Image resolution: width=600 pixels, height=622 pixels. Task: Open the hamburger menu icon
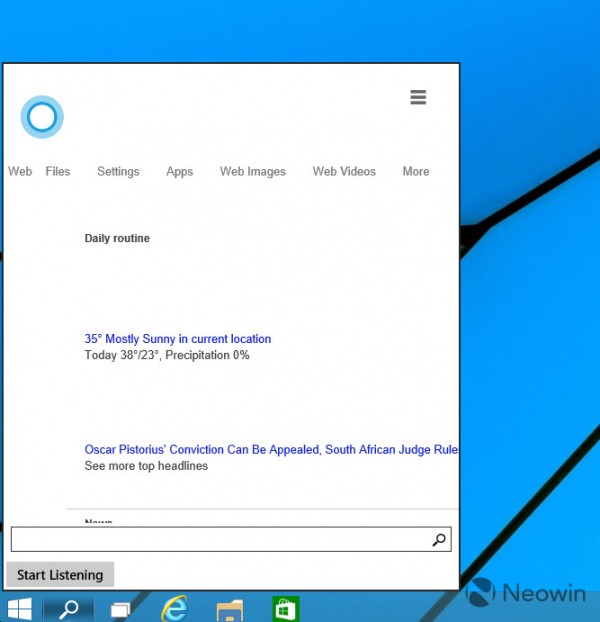418,97
